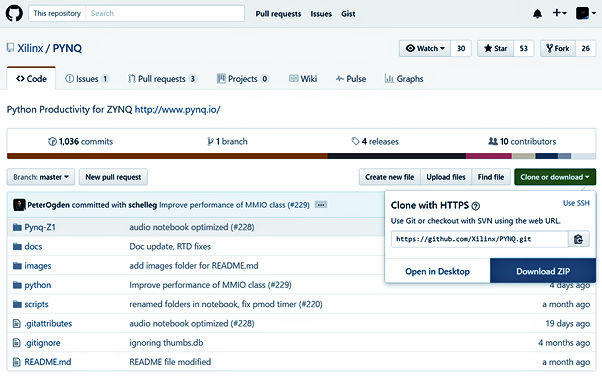Expand the Watch dropdown button
This screenshot has width=602, height=376.
(x=425, y=48)
